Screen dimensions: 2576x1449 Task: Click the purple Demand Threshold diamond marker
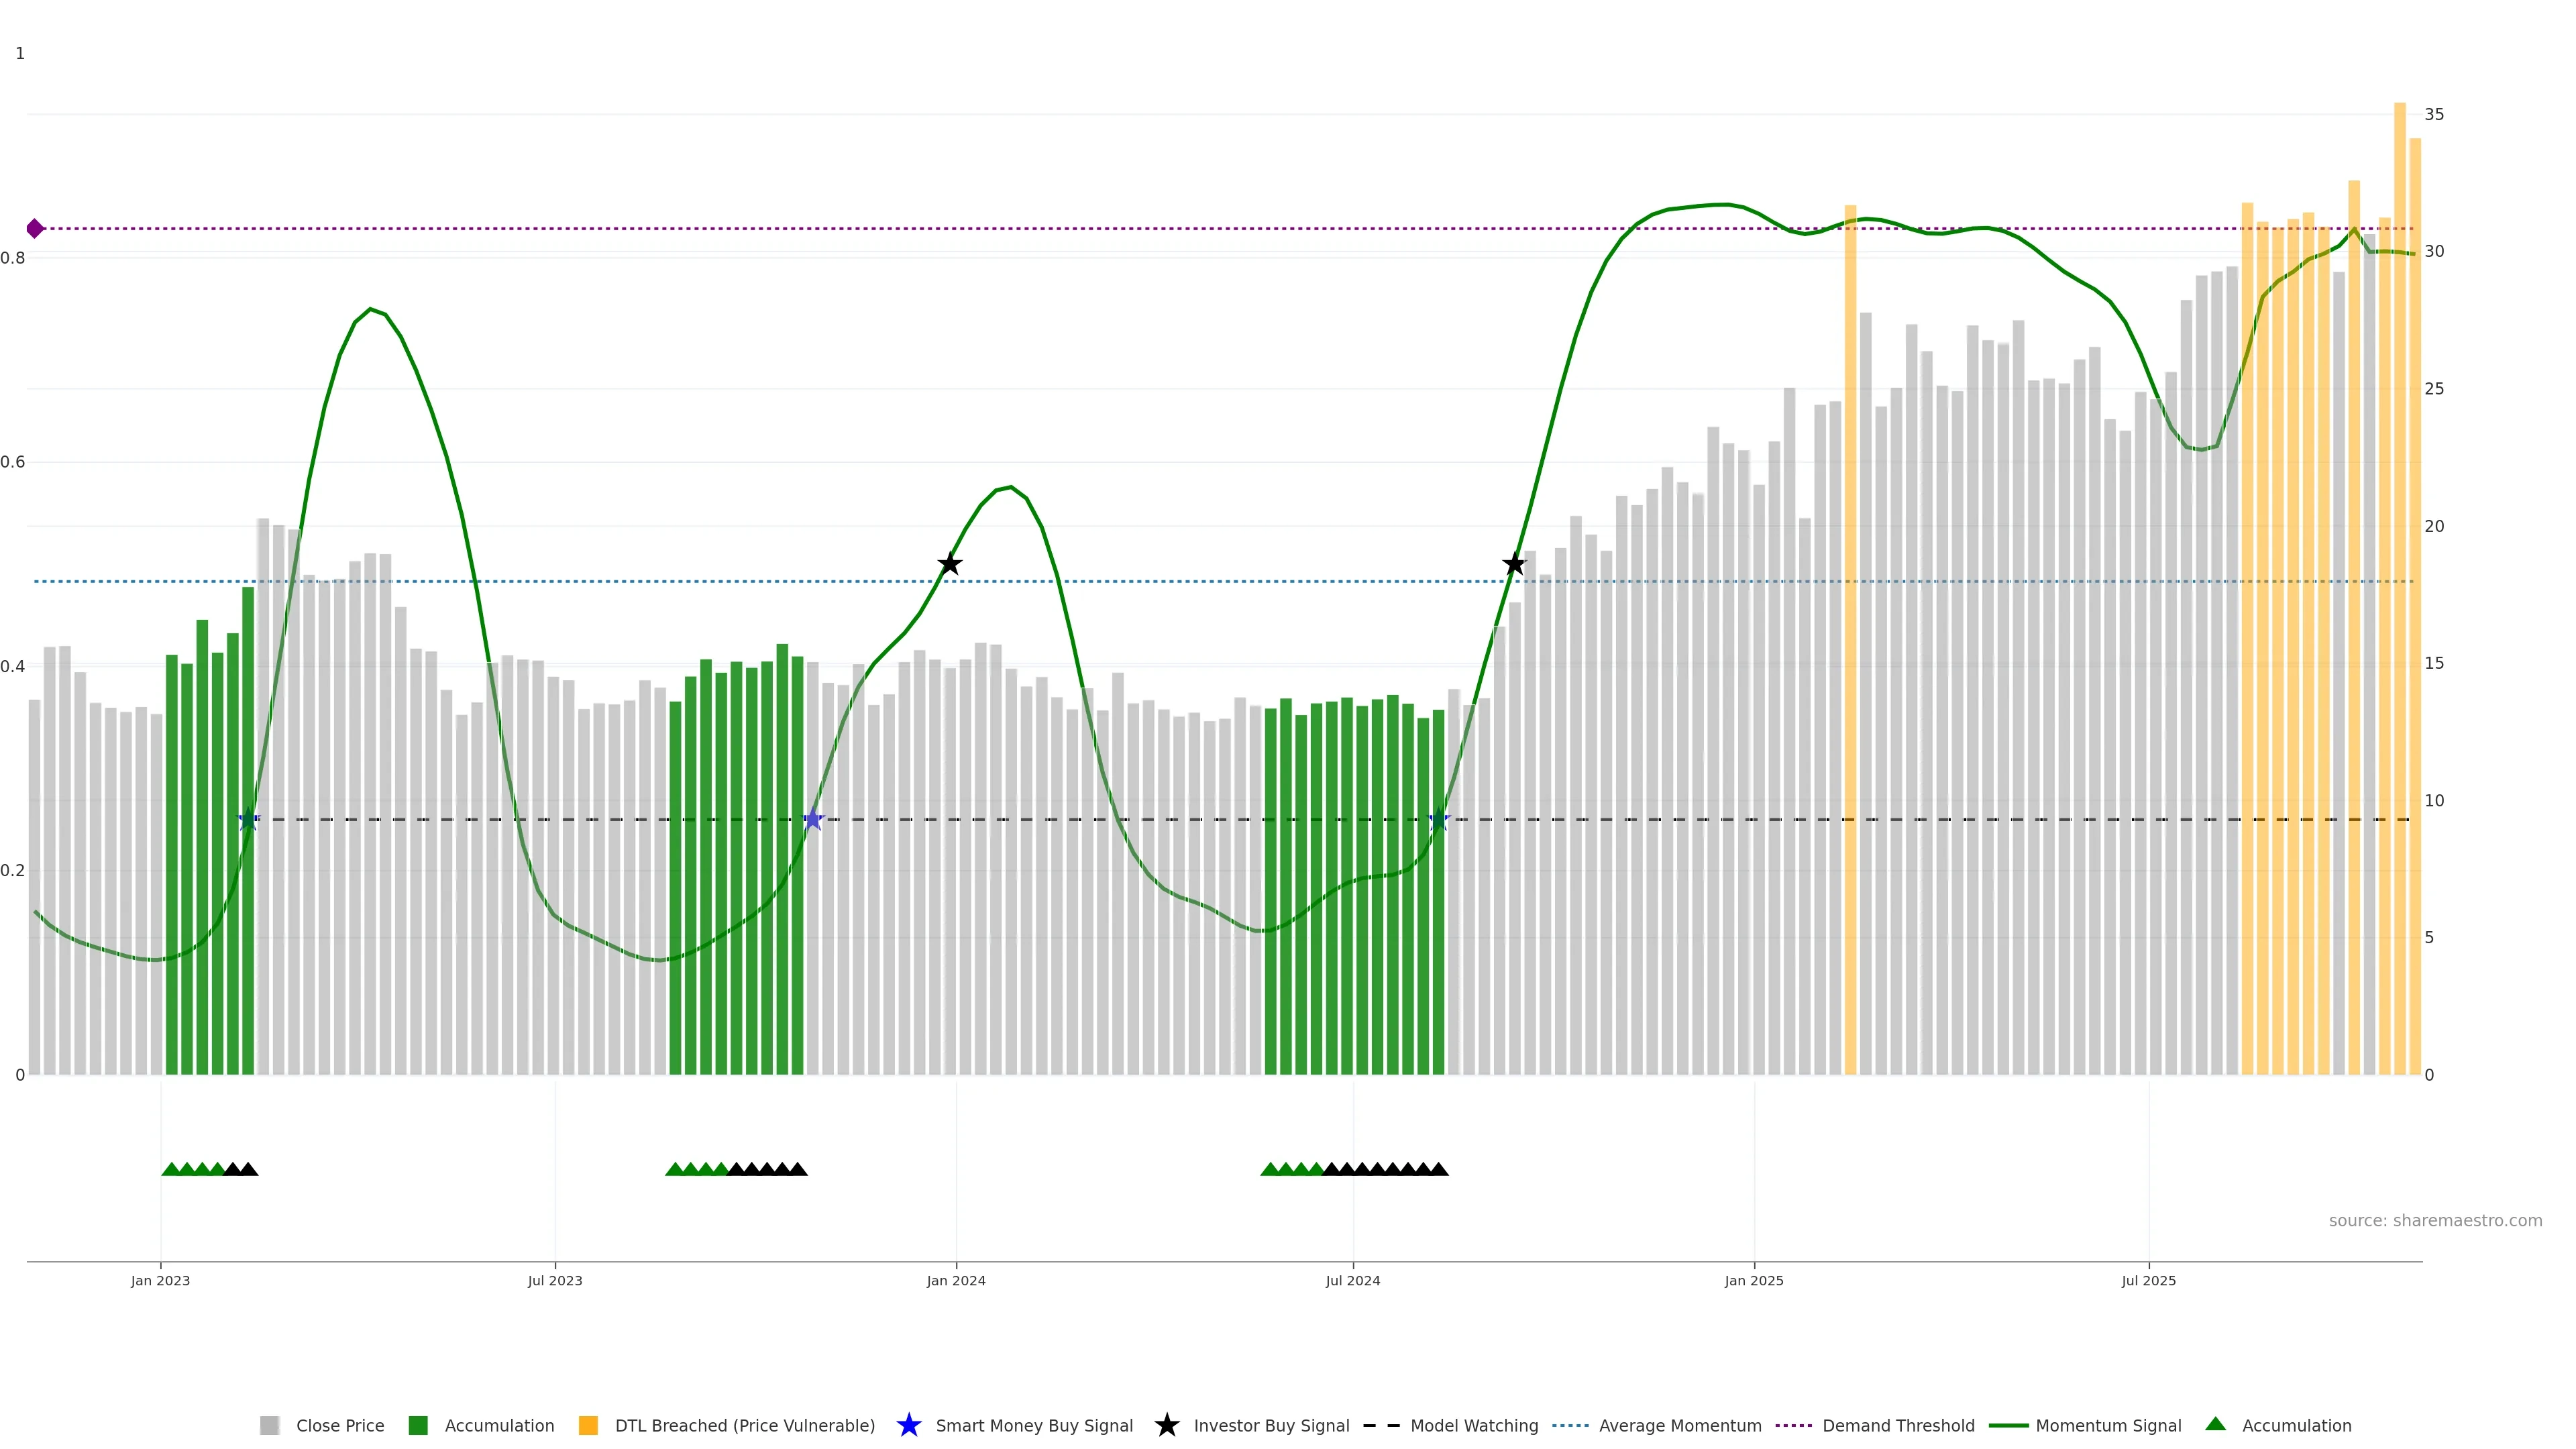click(35, 229)
